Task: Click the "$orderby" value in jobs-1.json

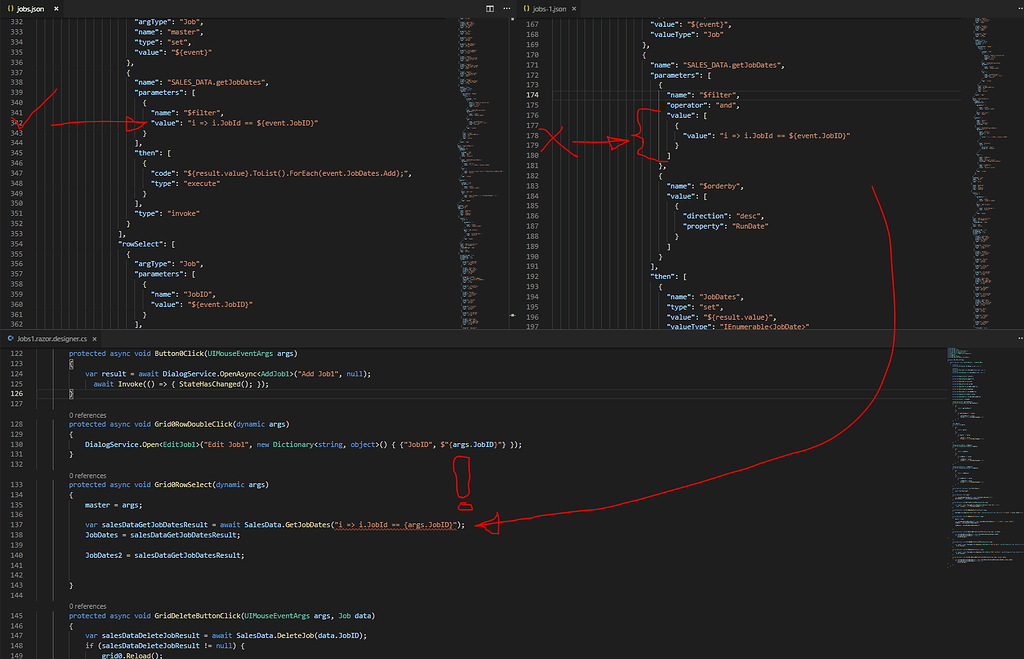Action: click(x=722, y=186)
